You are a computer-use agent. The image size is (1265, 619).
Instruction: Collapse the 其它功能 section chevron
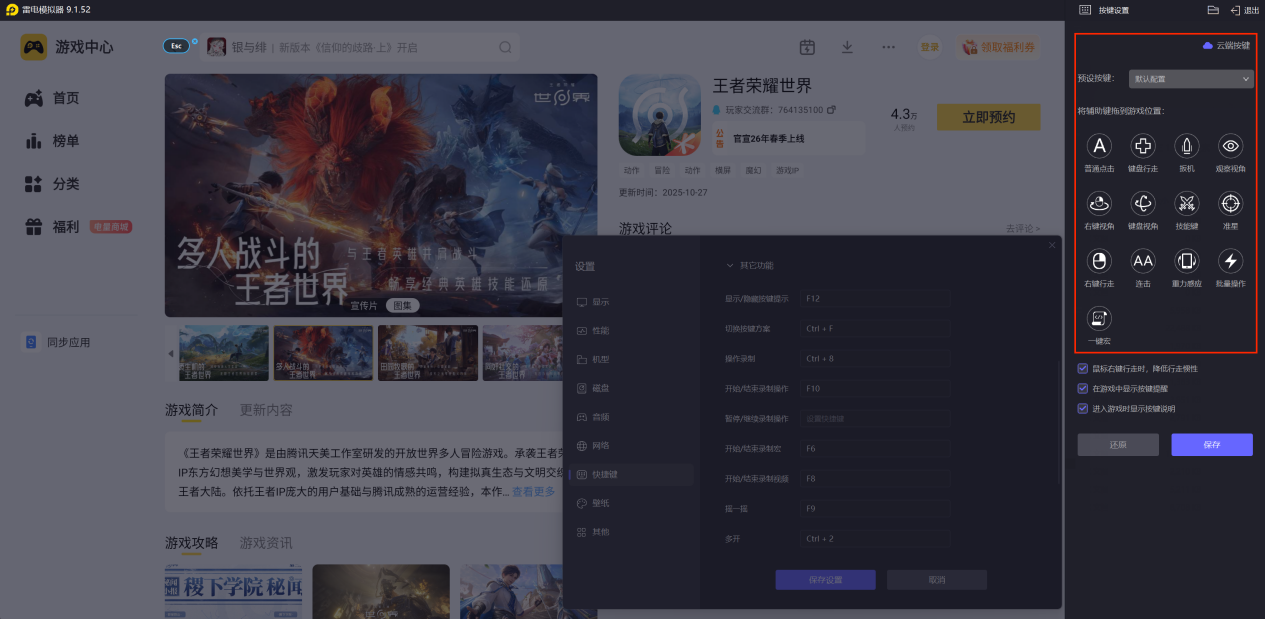click(729, 266)
